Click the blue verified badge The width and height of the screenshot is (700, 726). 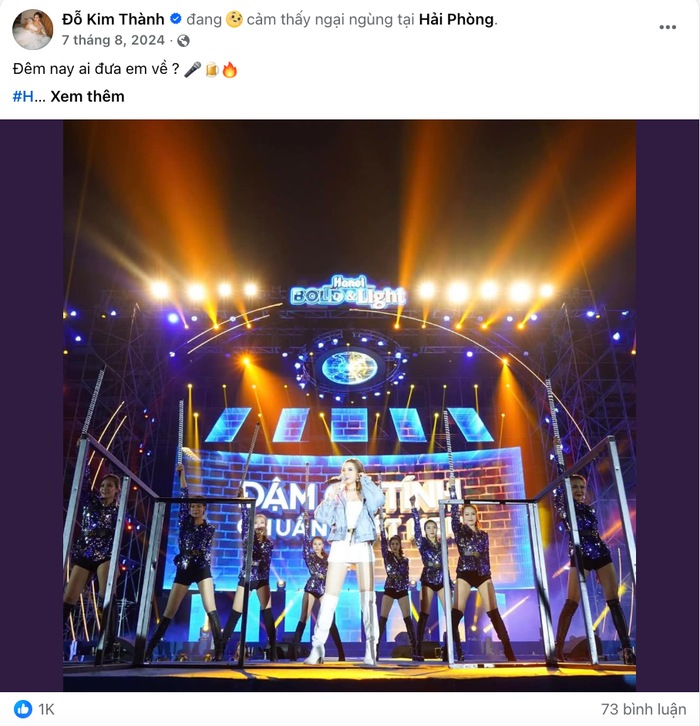click(x=175, y=19)
